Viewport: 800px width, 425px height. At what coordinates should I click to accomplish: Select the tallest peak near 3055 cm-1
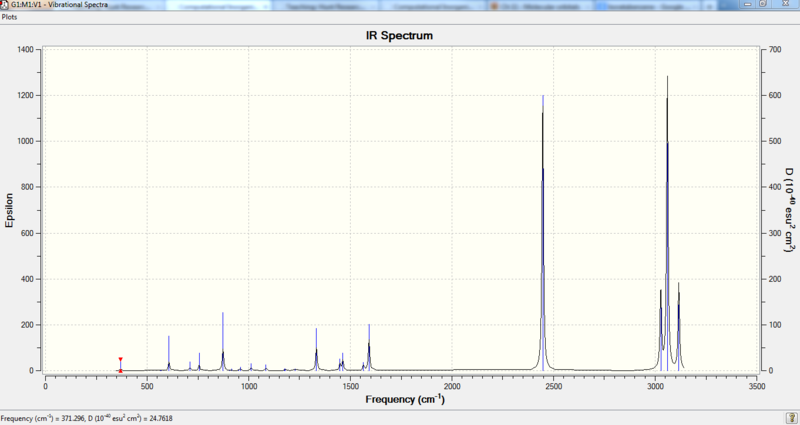[x=667, y=223]
